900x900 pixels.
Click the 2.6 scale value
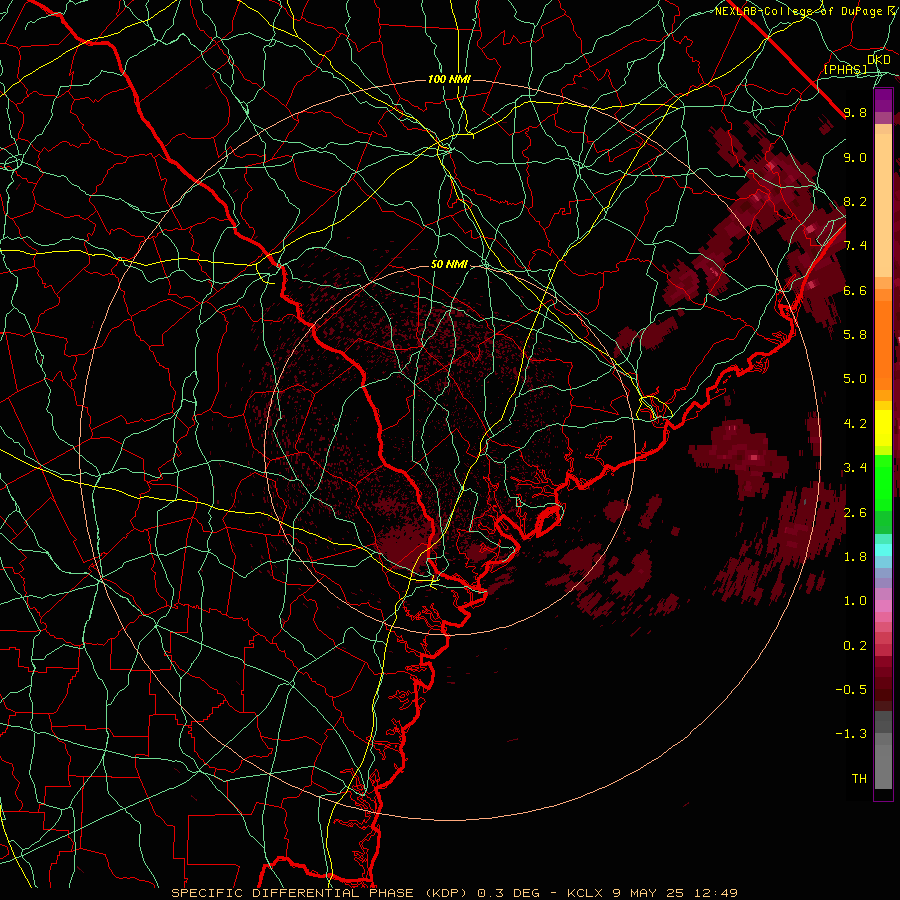coord(855,513)
